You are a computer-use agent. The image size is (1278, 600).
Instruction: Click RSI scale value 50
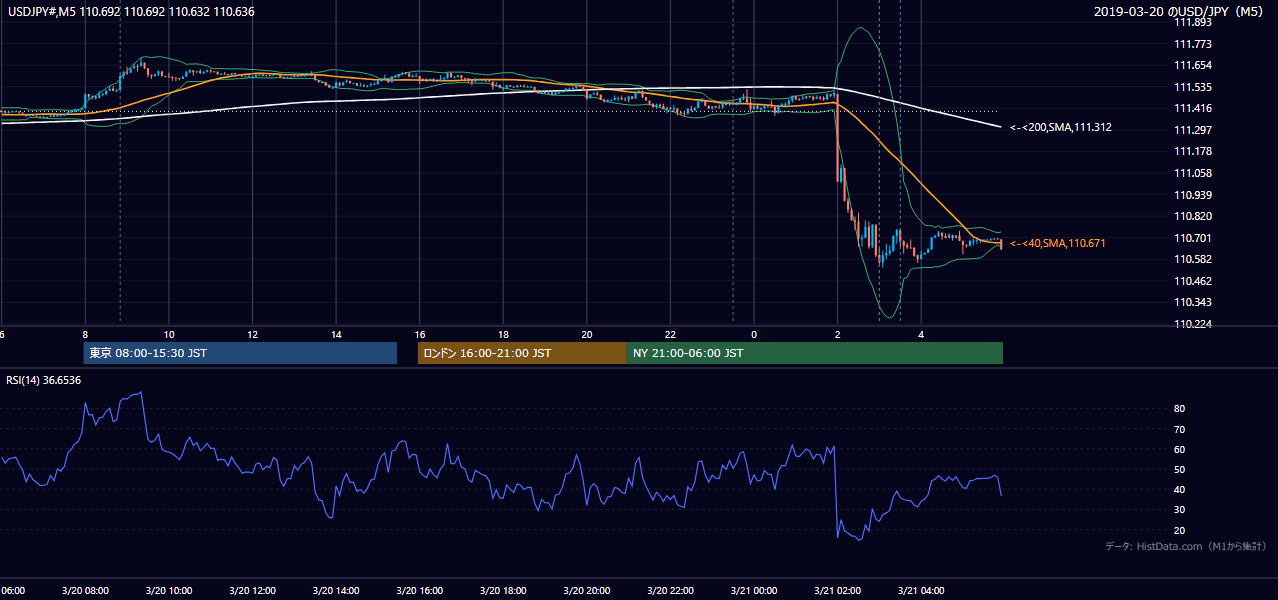coord(1180,469)
